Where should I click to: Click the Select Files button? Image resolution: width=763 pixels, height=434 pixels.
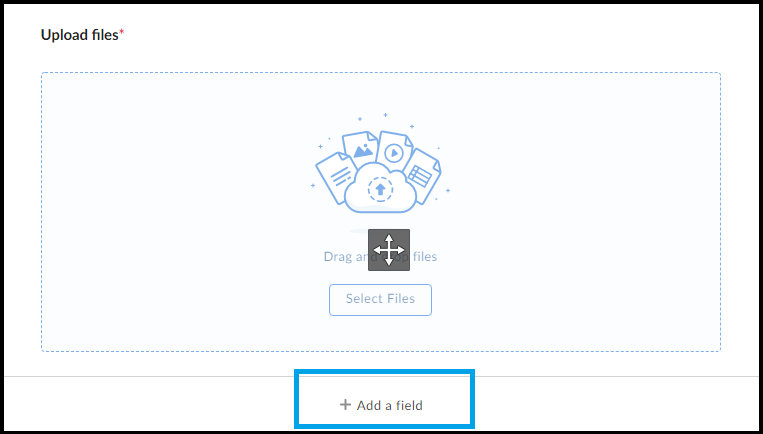tap(380, 300)
